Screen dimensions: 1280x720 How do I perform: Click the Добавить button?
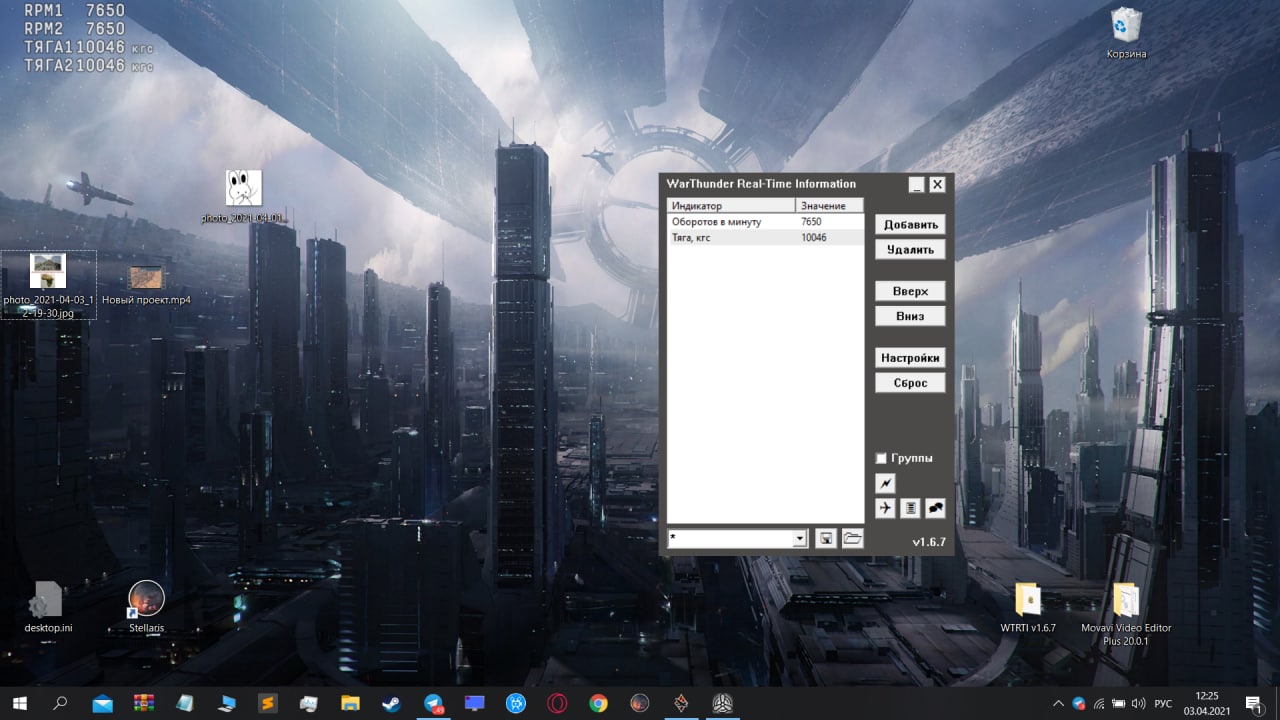[x=910, y=225]
